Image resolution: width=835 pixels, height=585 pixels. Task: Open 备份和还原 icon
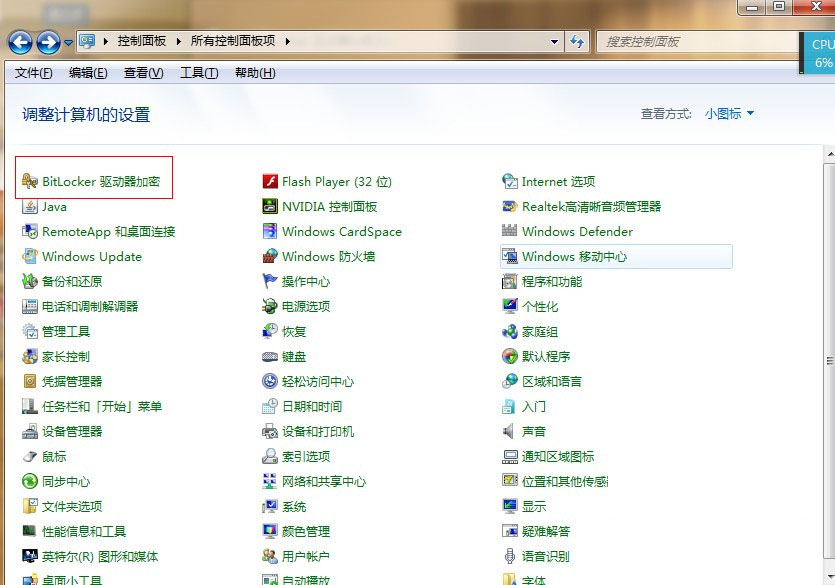click(30, 282)
